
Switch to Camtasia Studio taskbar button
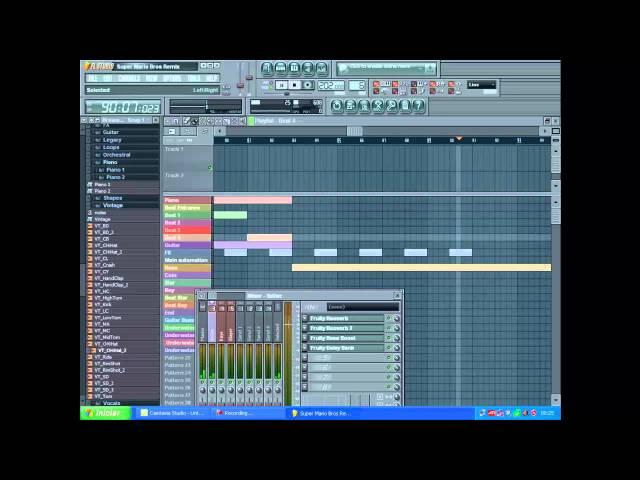click(174, 413)
